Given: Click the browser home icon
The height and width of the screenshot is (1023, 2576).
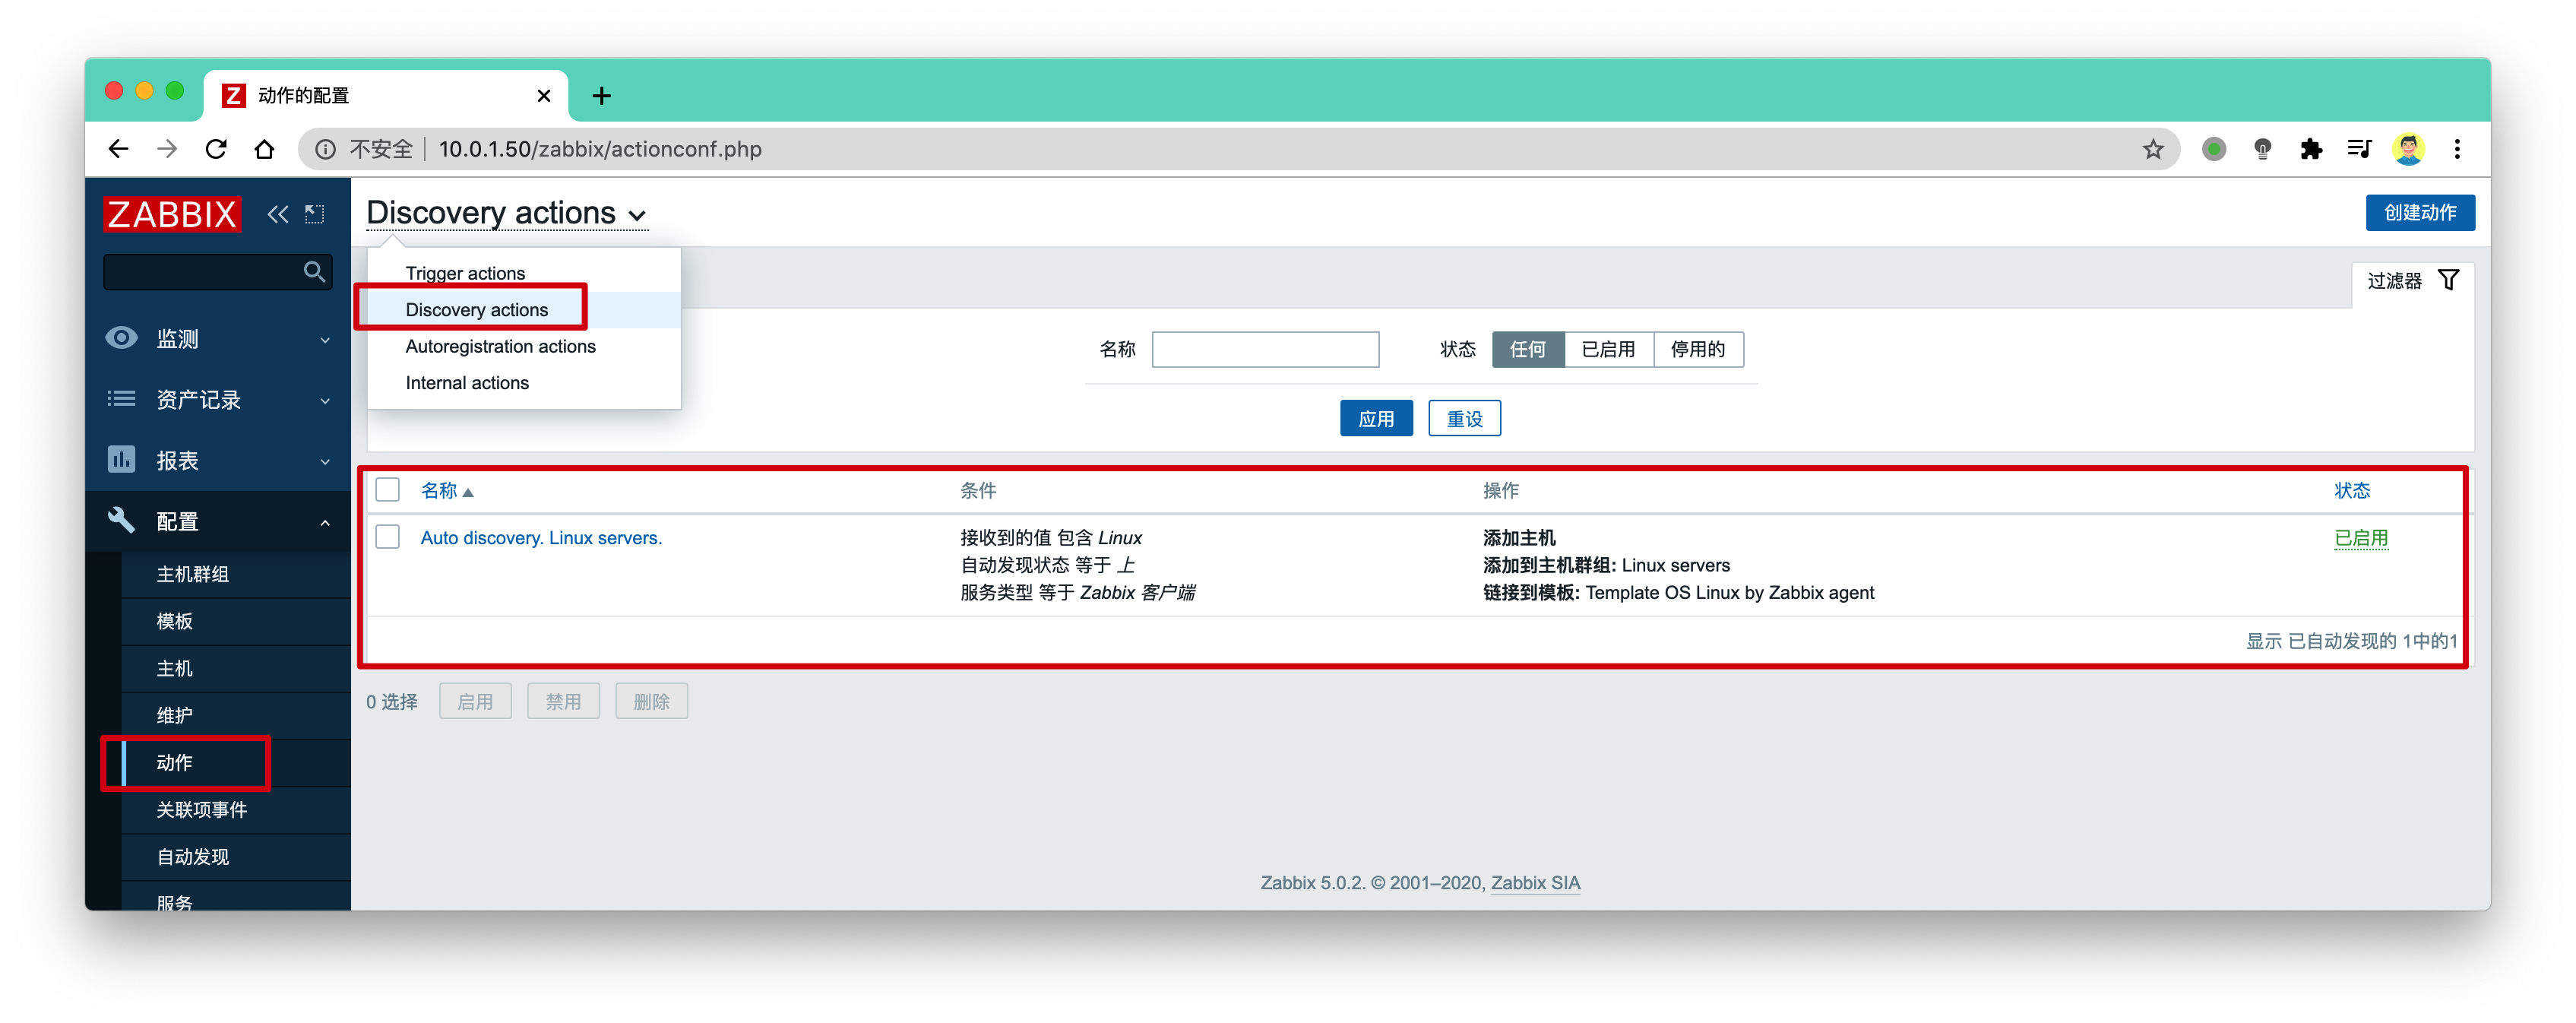Looking at the screenshot, I should pyautogui.click(x=264, y=149).
